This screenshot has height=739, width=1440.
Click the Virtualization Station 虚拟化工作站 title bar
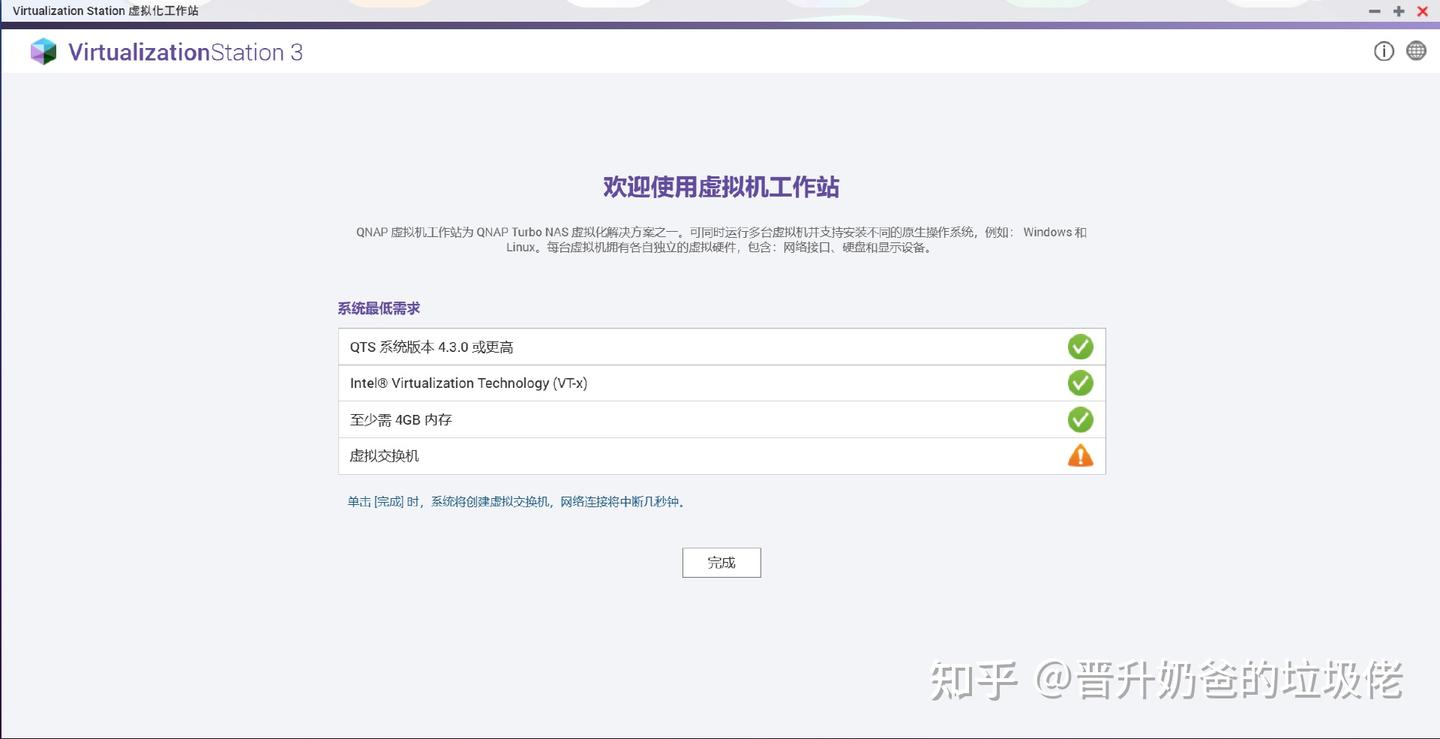107,11
